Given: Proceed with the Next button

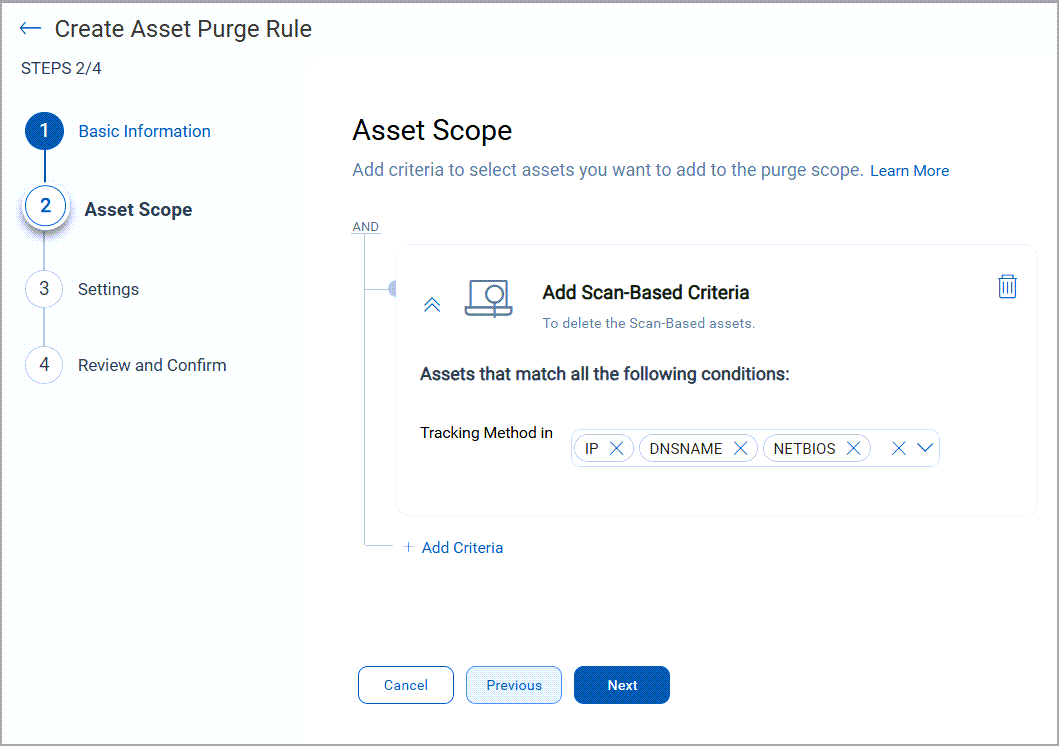Looking at the screenshot, I should click(622, 685).
